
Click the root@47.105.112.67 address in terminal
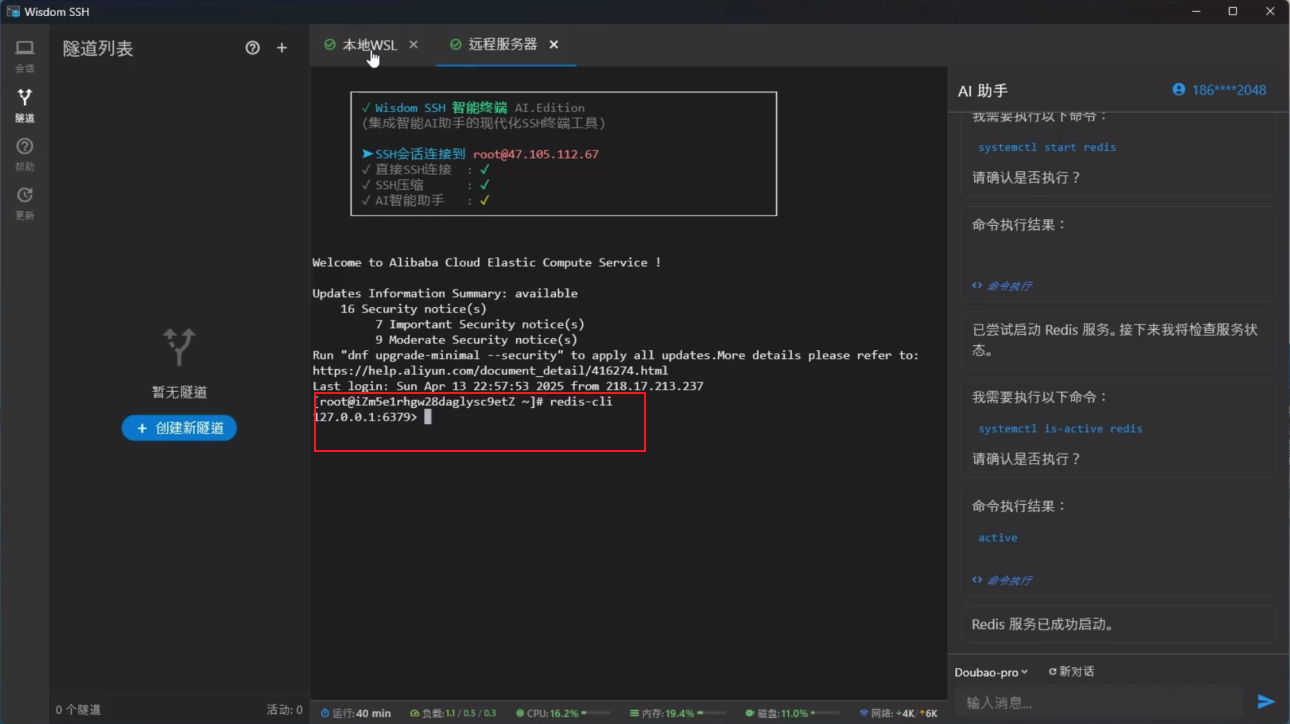coord(536,155)
